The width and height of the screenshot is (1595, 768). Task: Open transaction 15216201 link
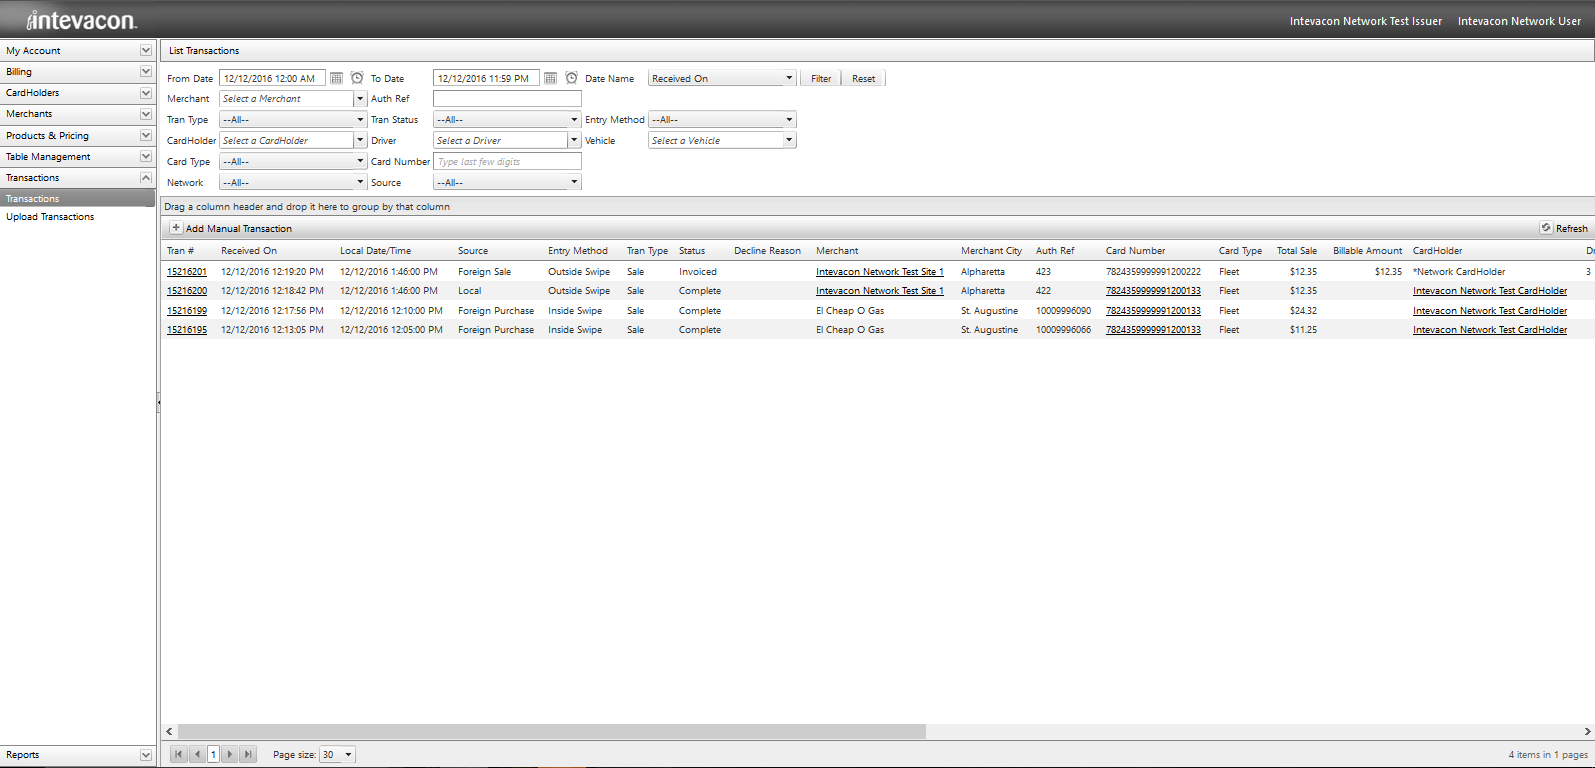187,272
